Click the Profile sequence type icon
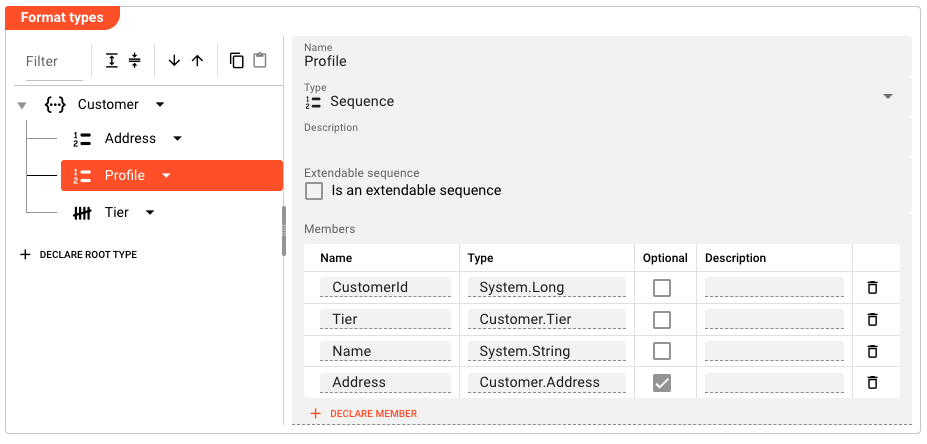927x444 pixels. [x=82, y=176]
